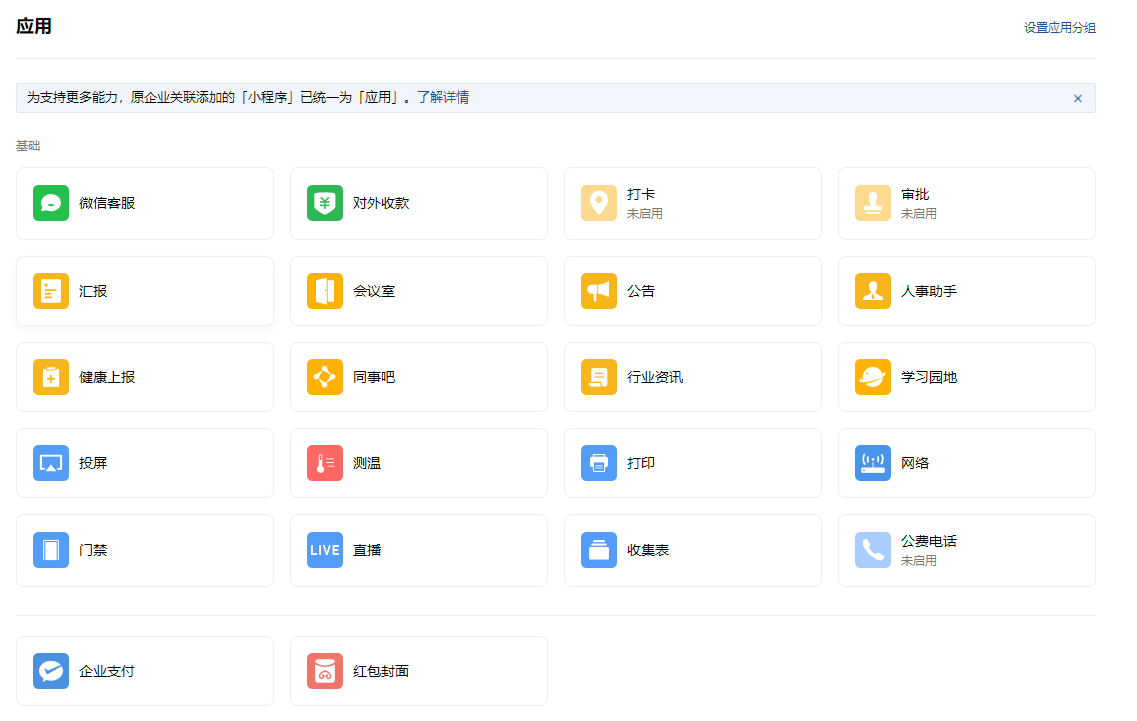Select the 直播 label
The height and width of the screenshot is (721, 1137).
click(x=367, y=550)
